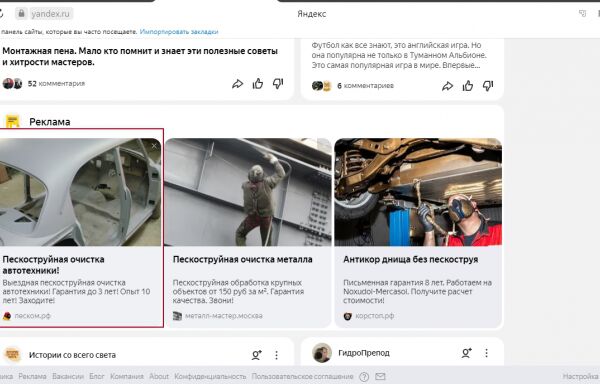Open About link in footer
The width and height of the screenshot is (600, 384).
[159, 376]
